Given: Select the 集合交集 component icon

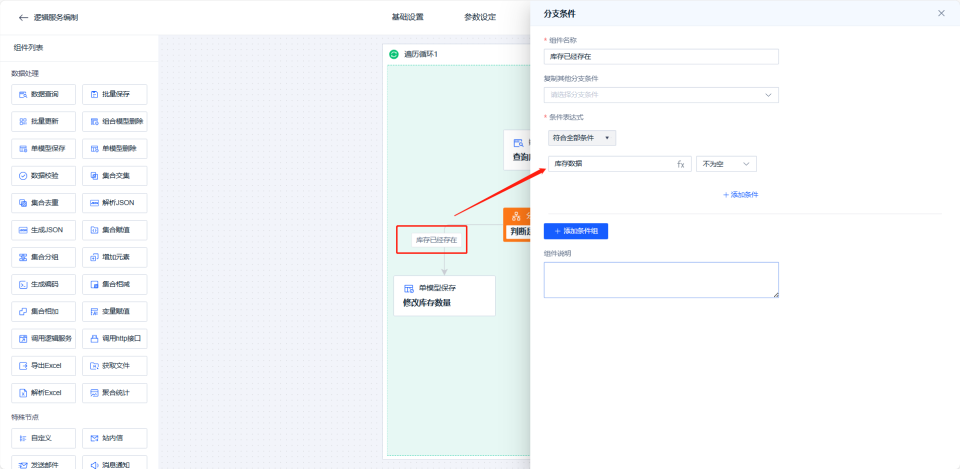Looking at the screenshot, I should 94,176.
